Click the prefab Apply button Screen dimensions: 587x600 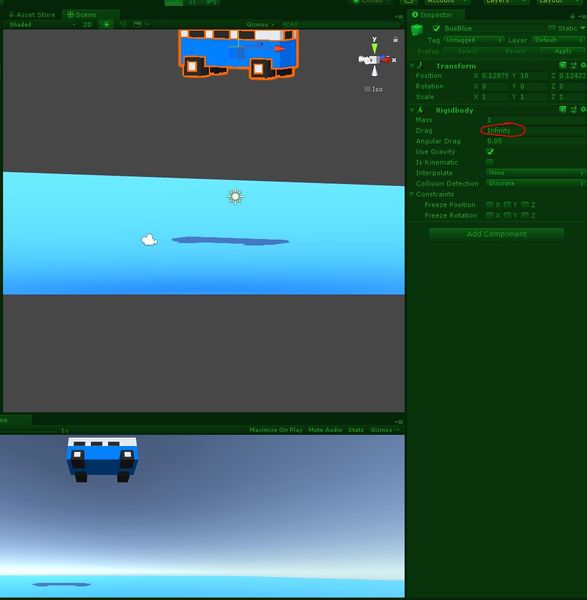click(563, 51)
